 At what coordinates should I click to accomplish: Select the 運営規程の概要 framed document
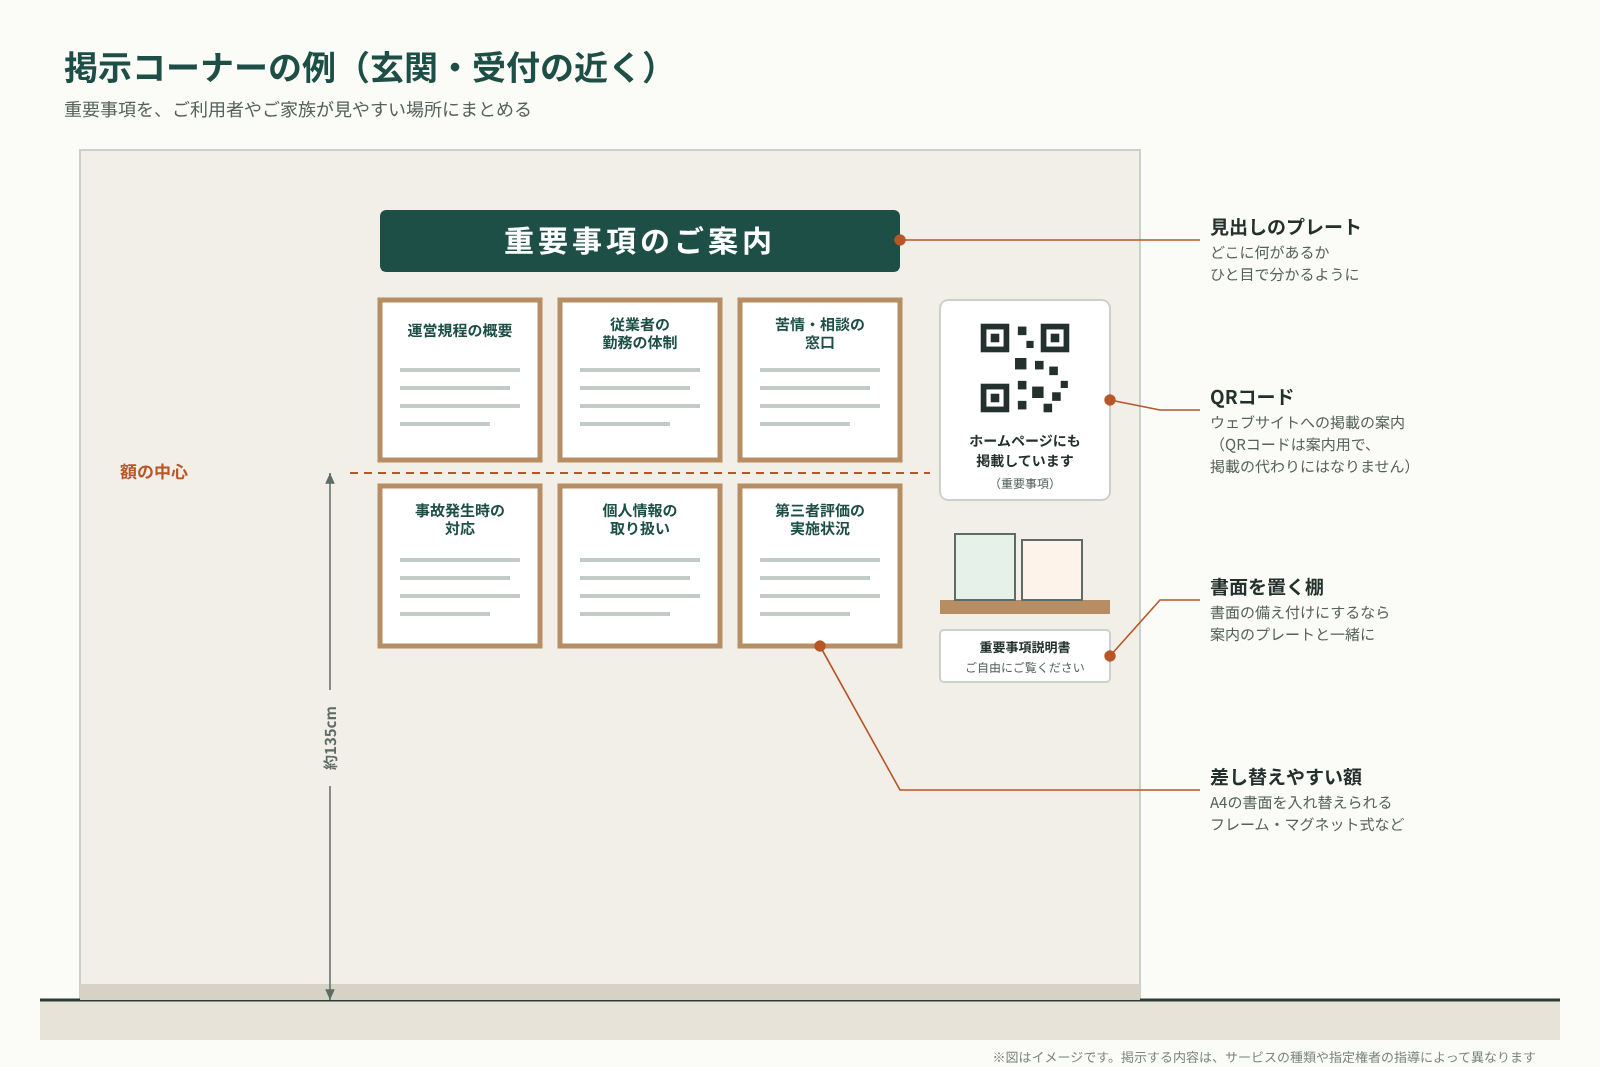[460, 380]
